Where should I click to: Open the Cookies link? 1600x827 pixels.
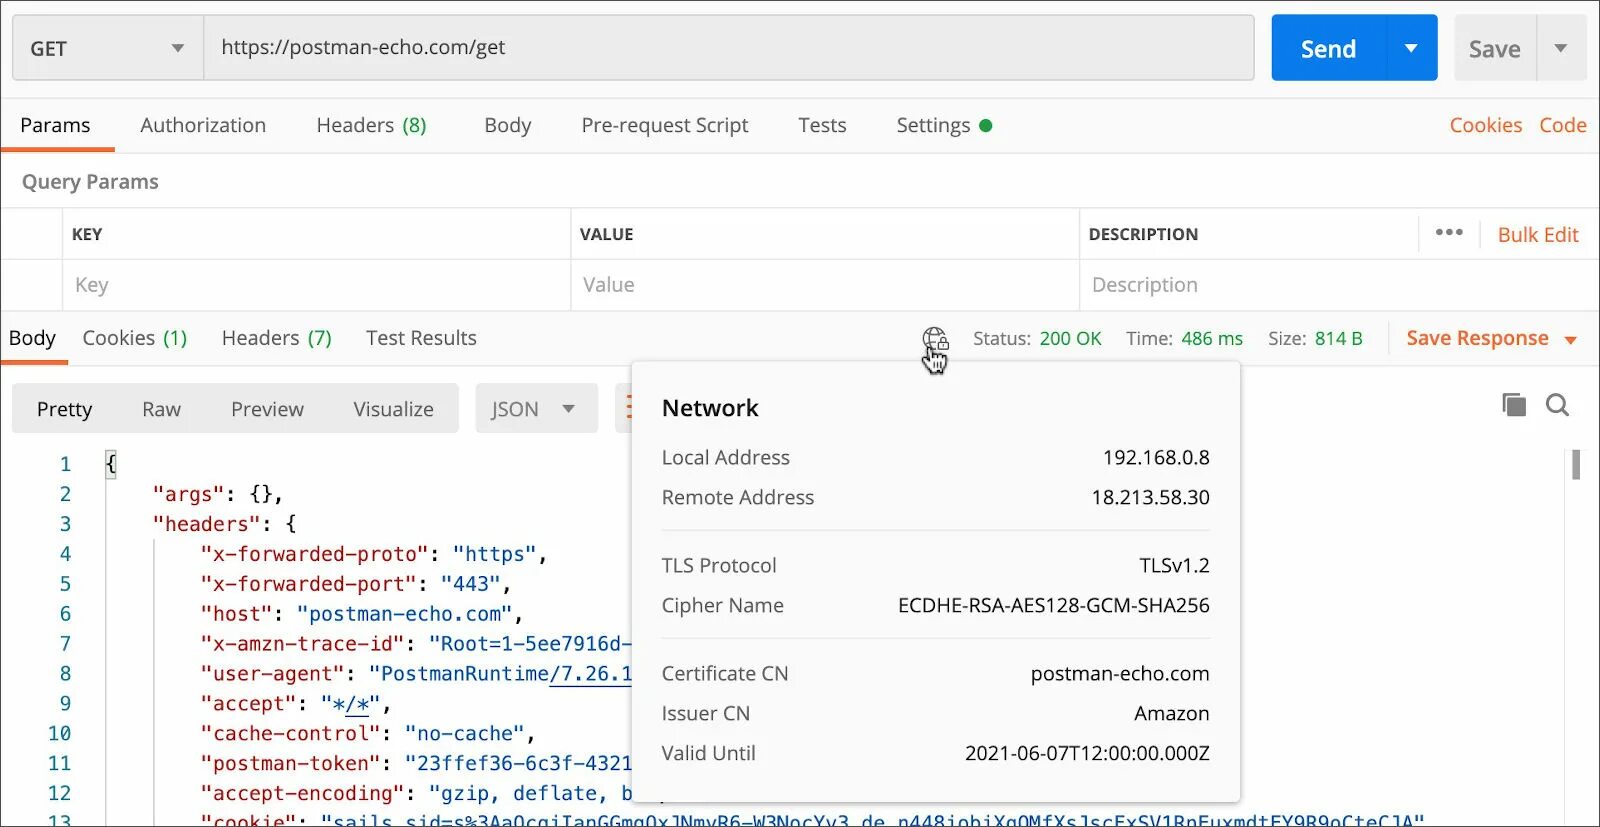pos(1486,125)
